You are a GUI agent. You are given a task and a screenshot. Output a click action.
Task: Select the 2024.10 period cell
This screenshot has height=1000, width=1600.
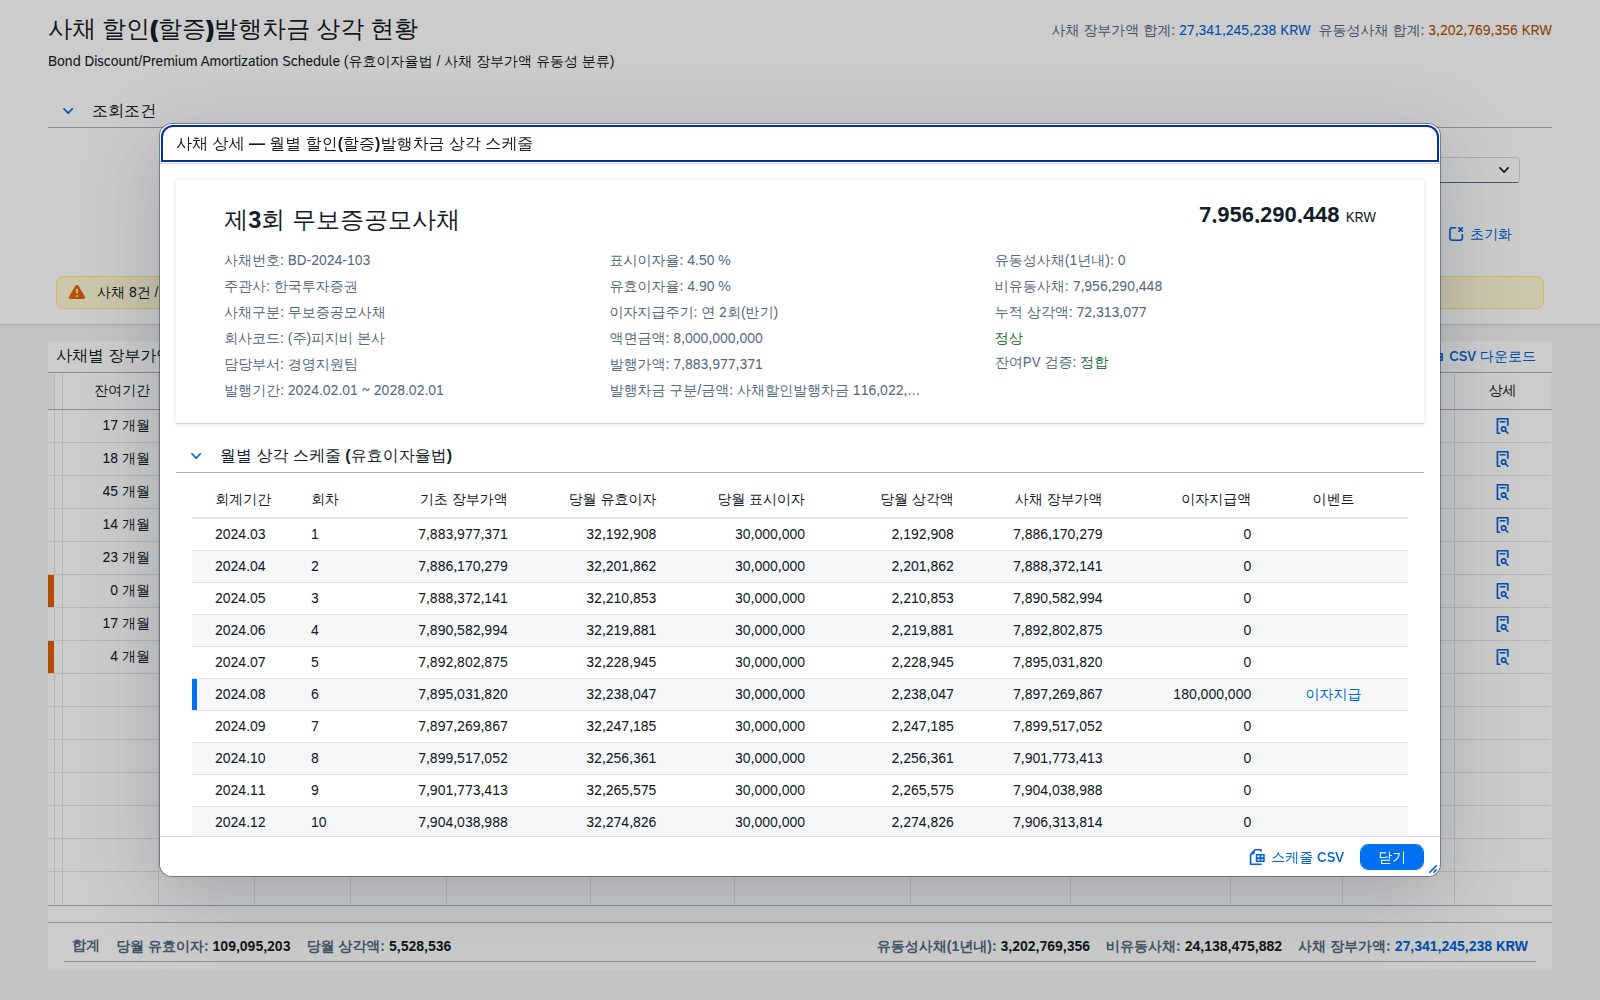(240, 758)
